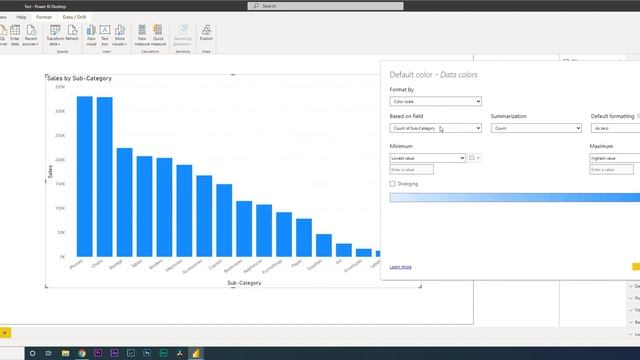Select the Chairs bar in chart
640x360 pixels.
click(104, 177)
